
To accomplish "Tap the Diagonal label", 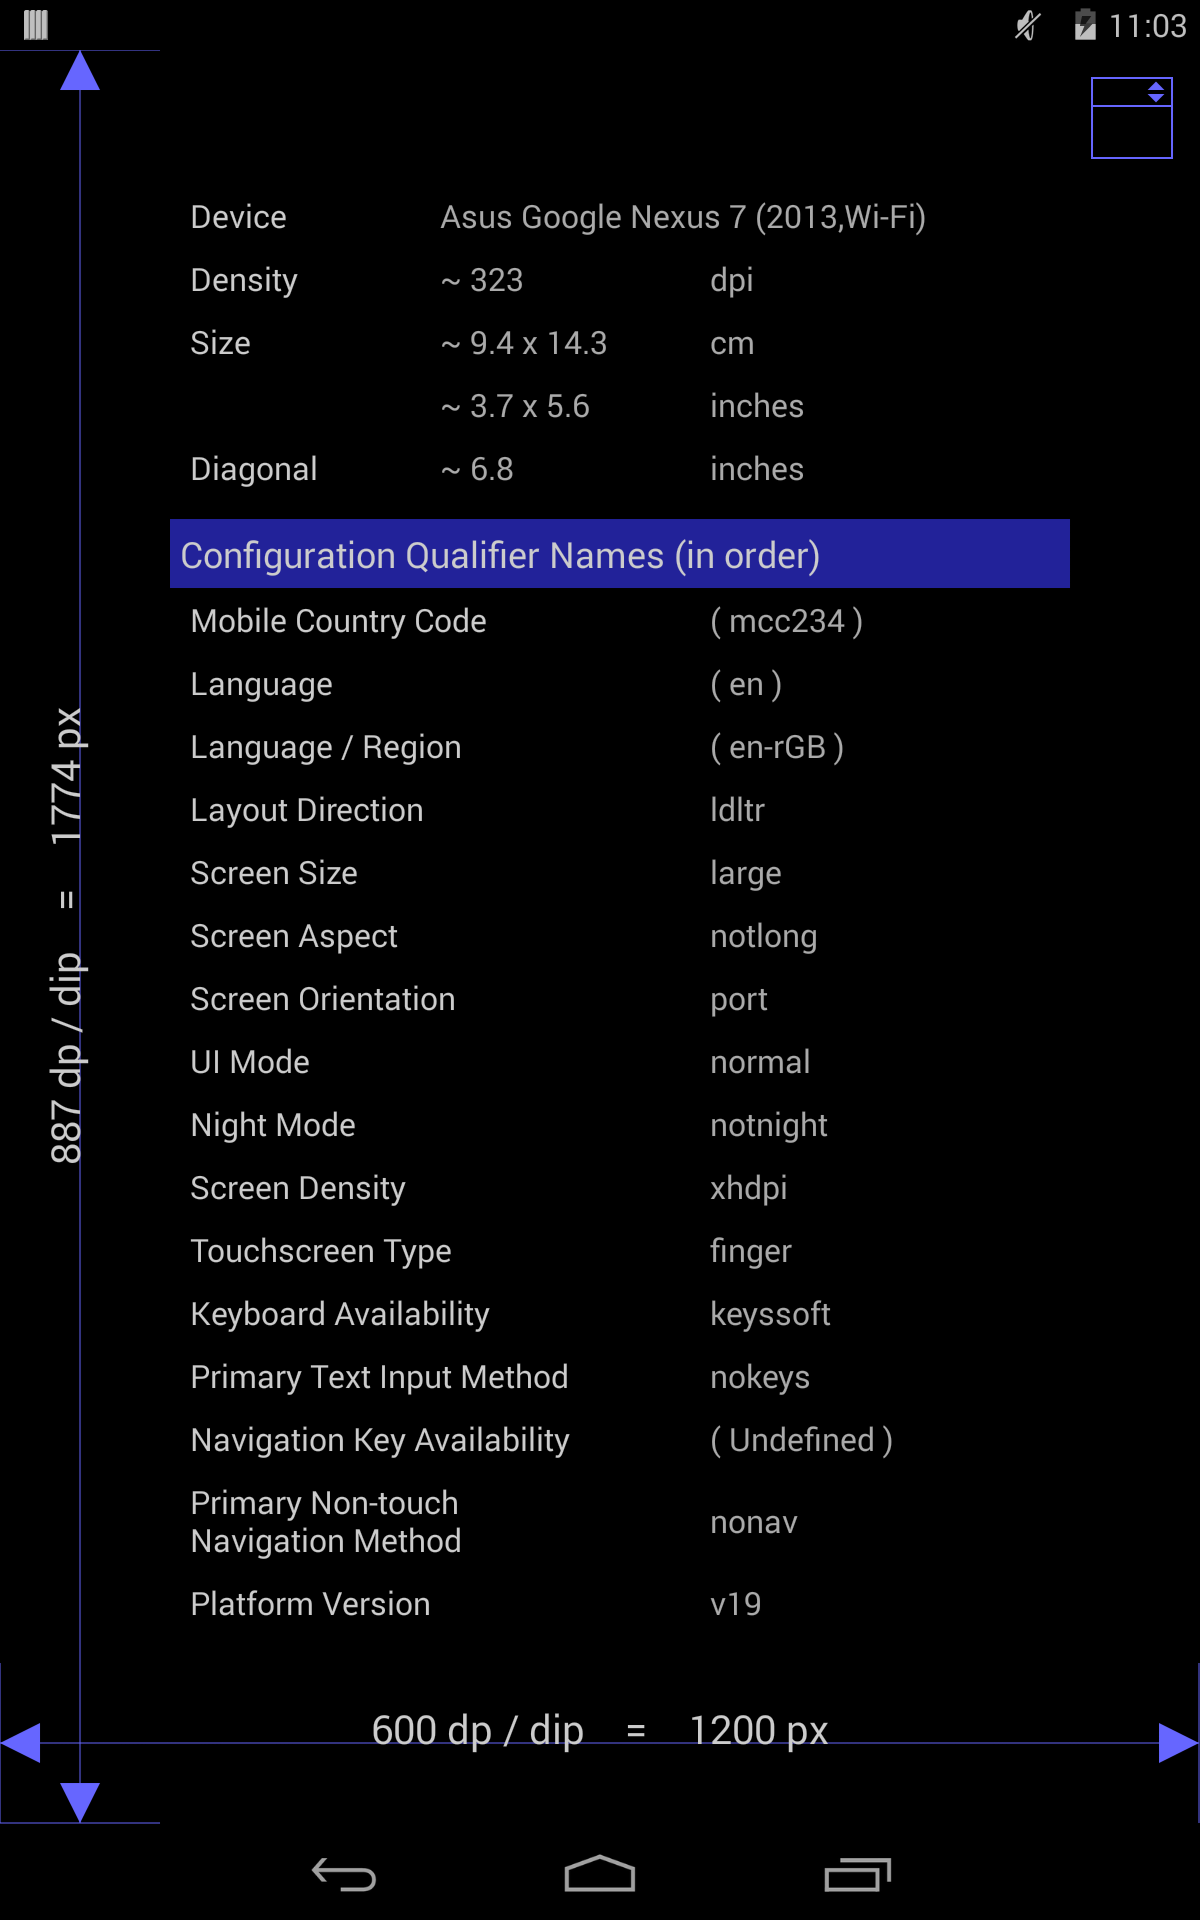I will (254, 470).
